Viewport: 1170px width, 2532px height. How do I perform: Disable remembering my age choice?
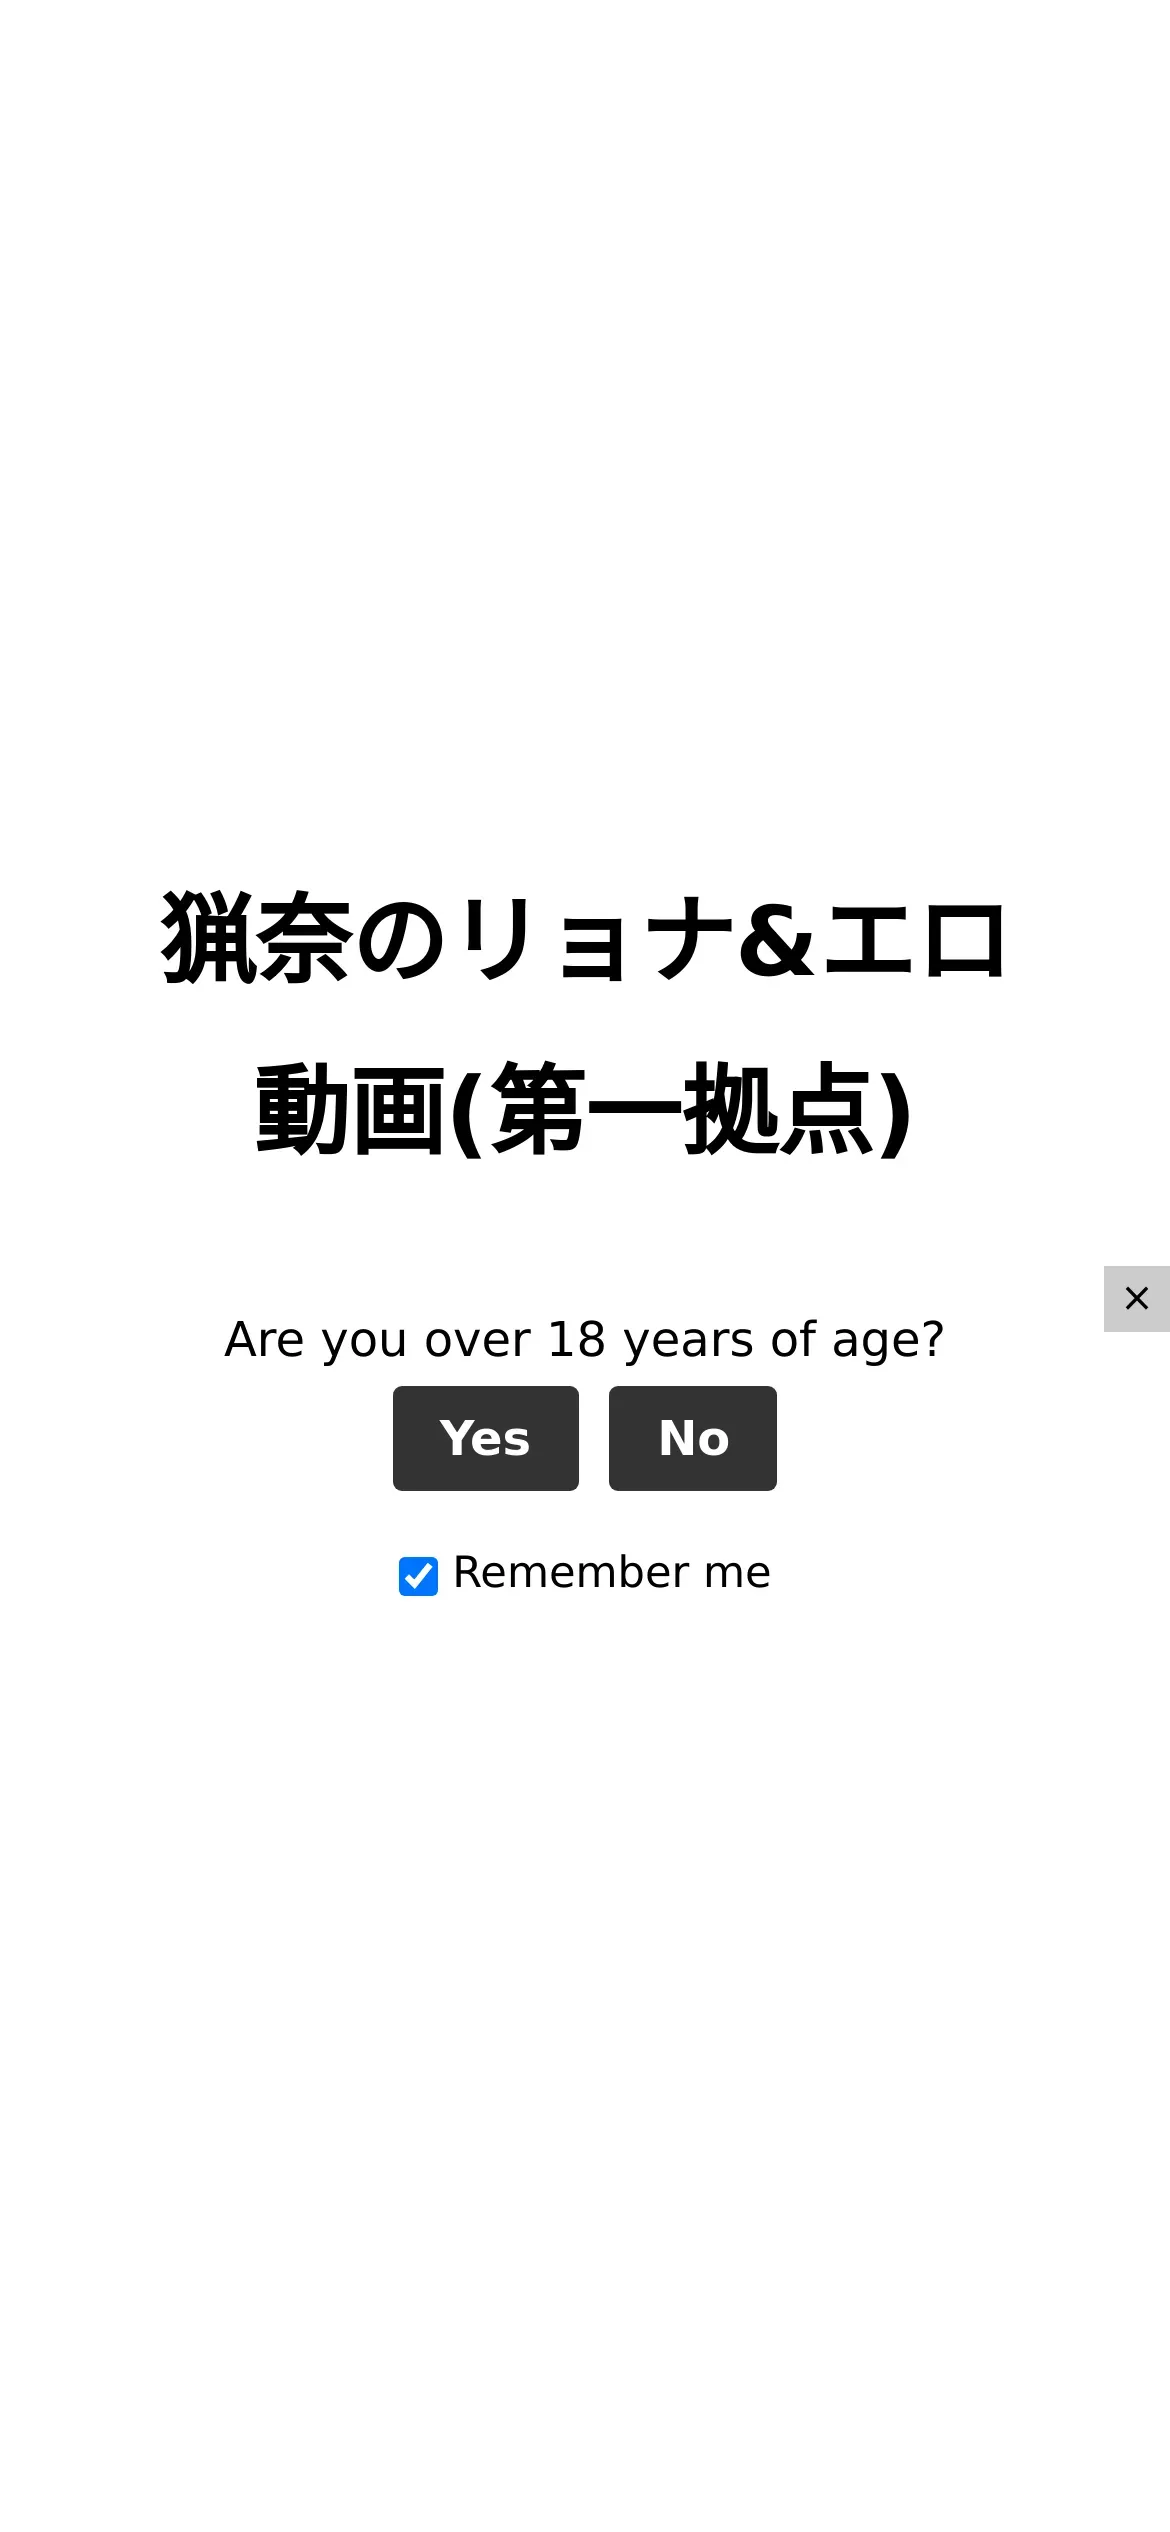pyautogui.click(x=418, y=1576)
